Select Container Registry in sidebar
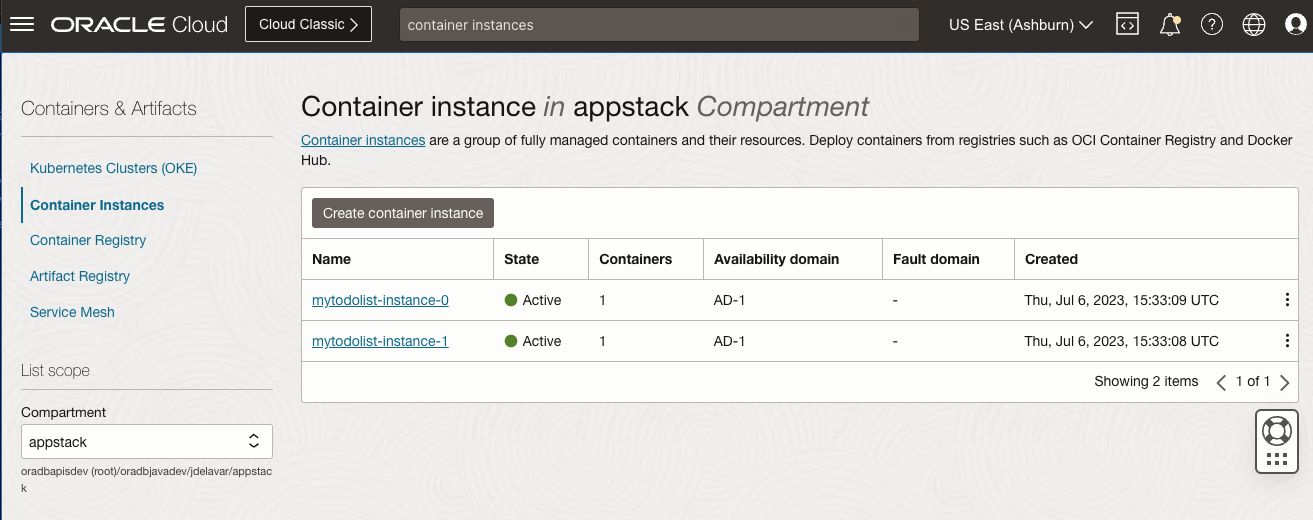 point(88,240)
